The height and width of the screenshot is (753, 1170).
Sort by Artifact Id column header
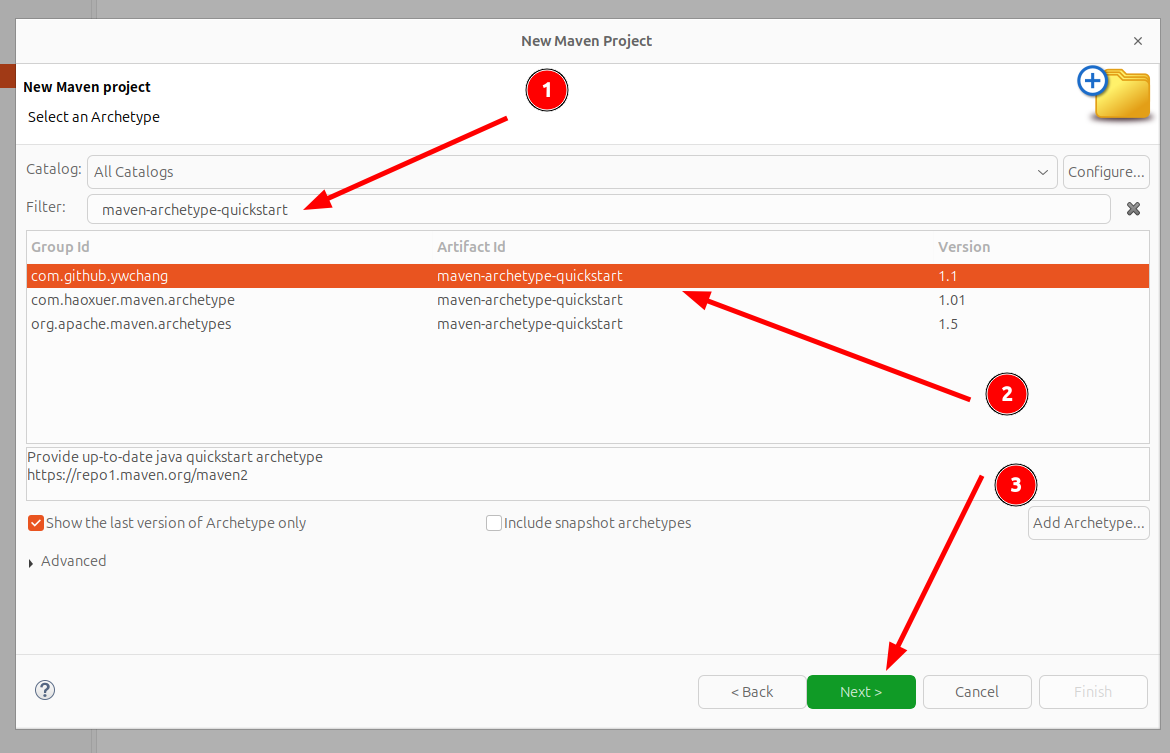471,246
